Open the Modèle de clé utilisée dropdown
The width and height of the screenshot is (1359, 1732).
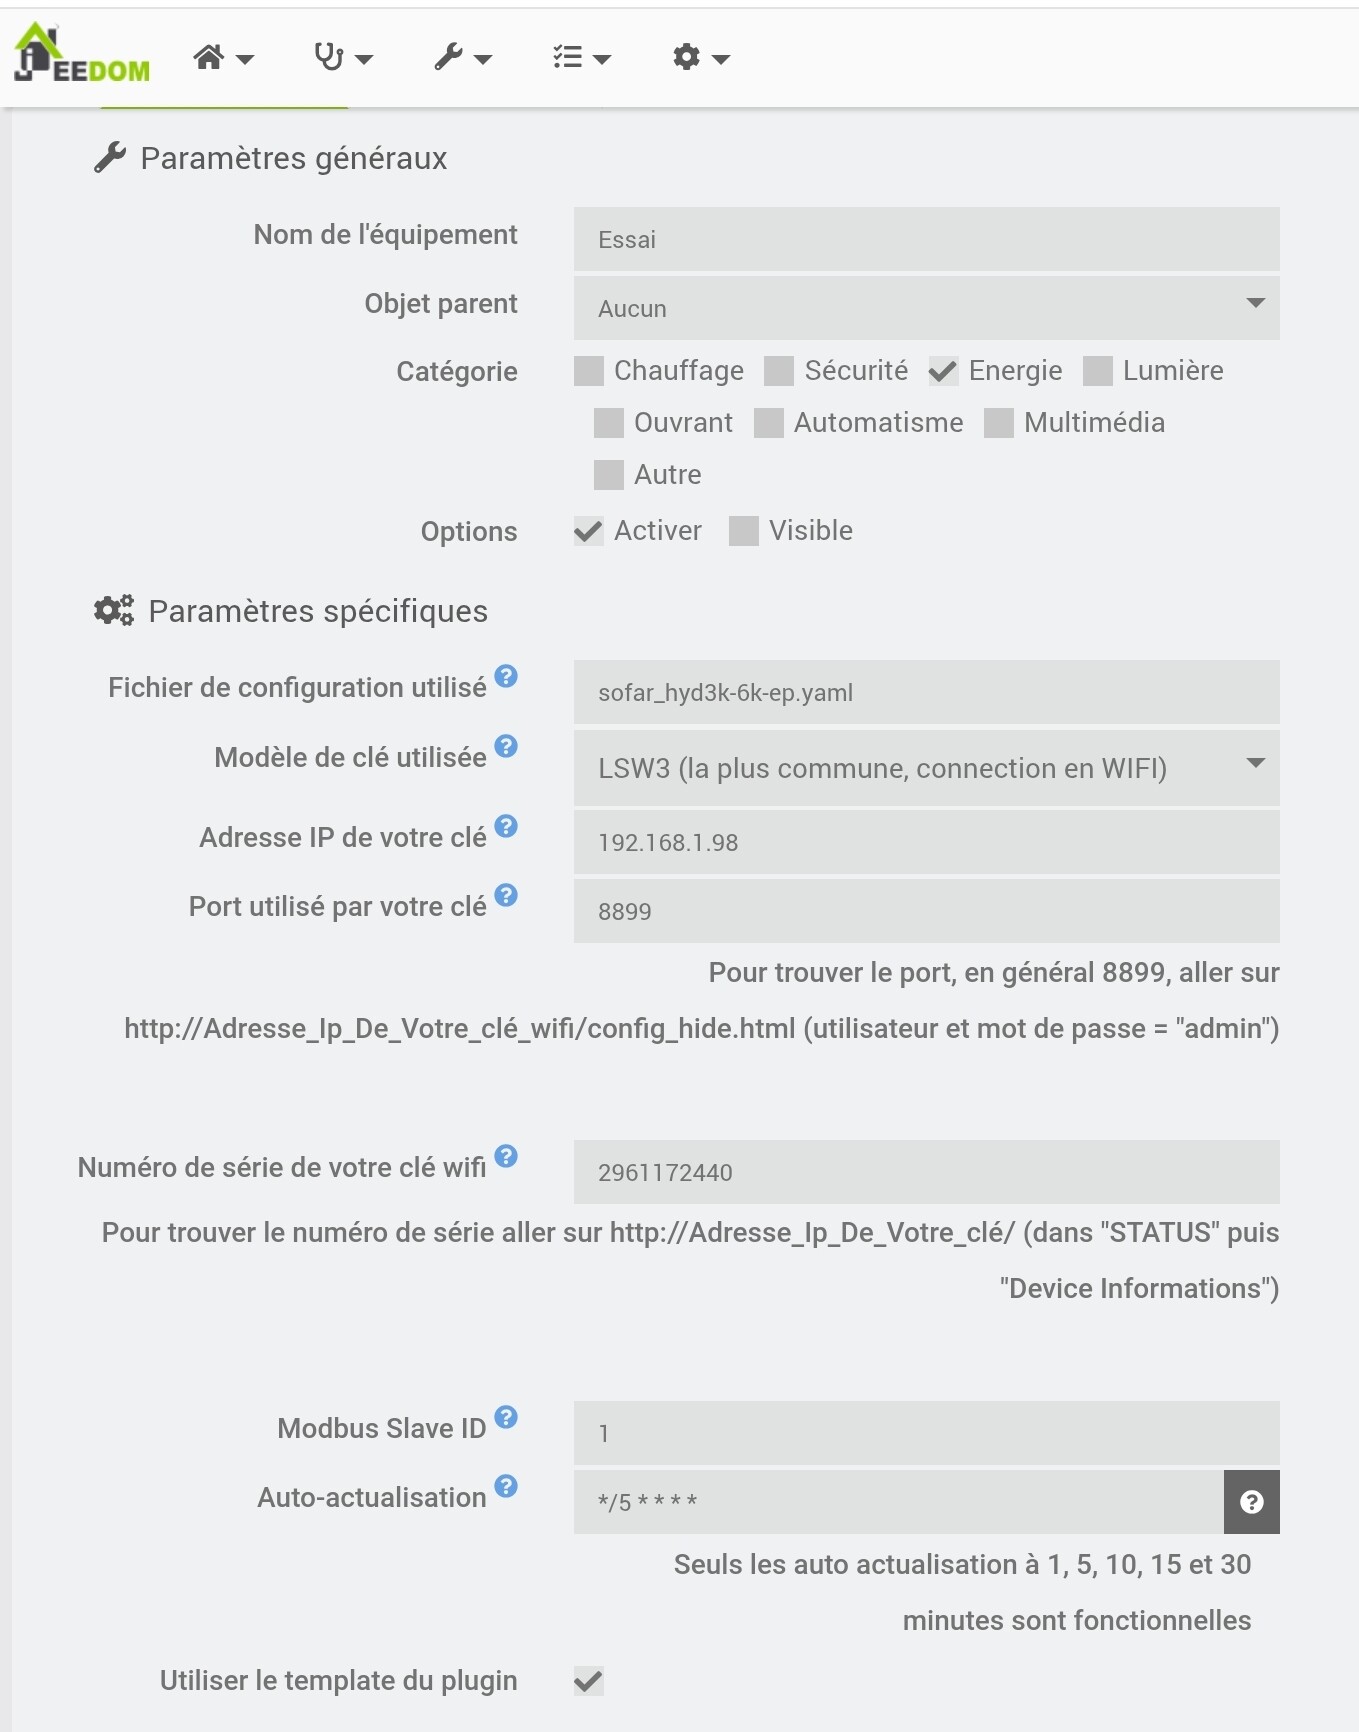pyautogui.click(x=926, y=768)
